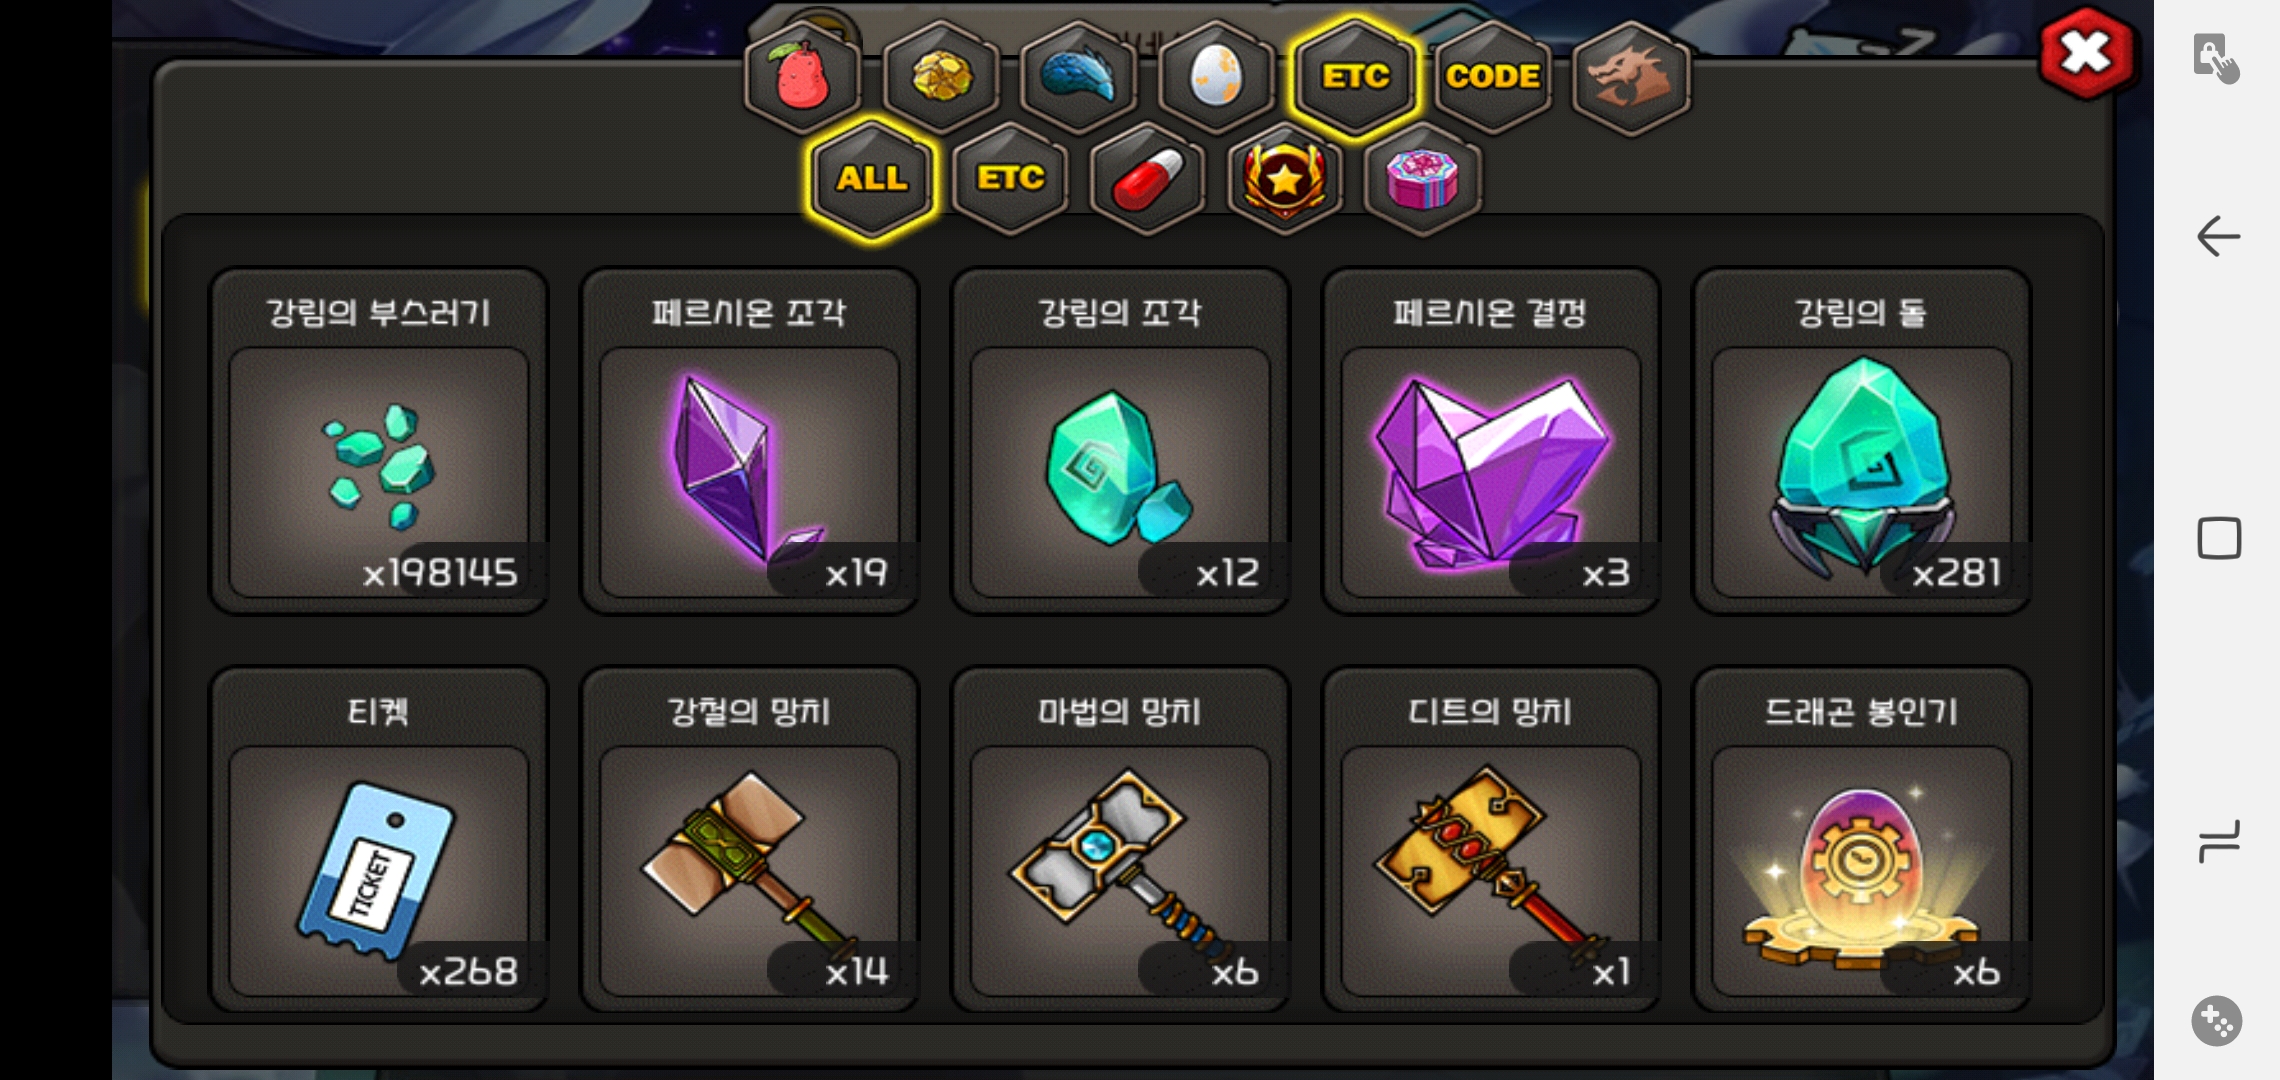Select the top-row ETC hexagon tab
Viewport: 2280px width, 1080px height.
[1355, 78]
